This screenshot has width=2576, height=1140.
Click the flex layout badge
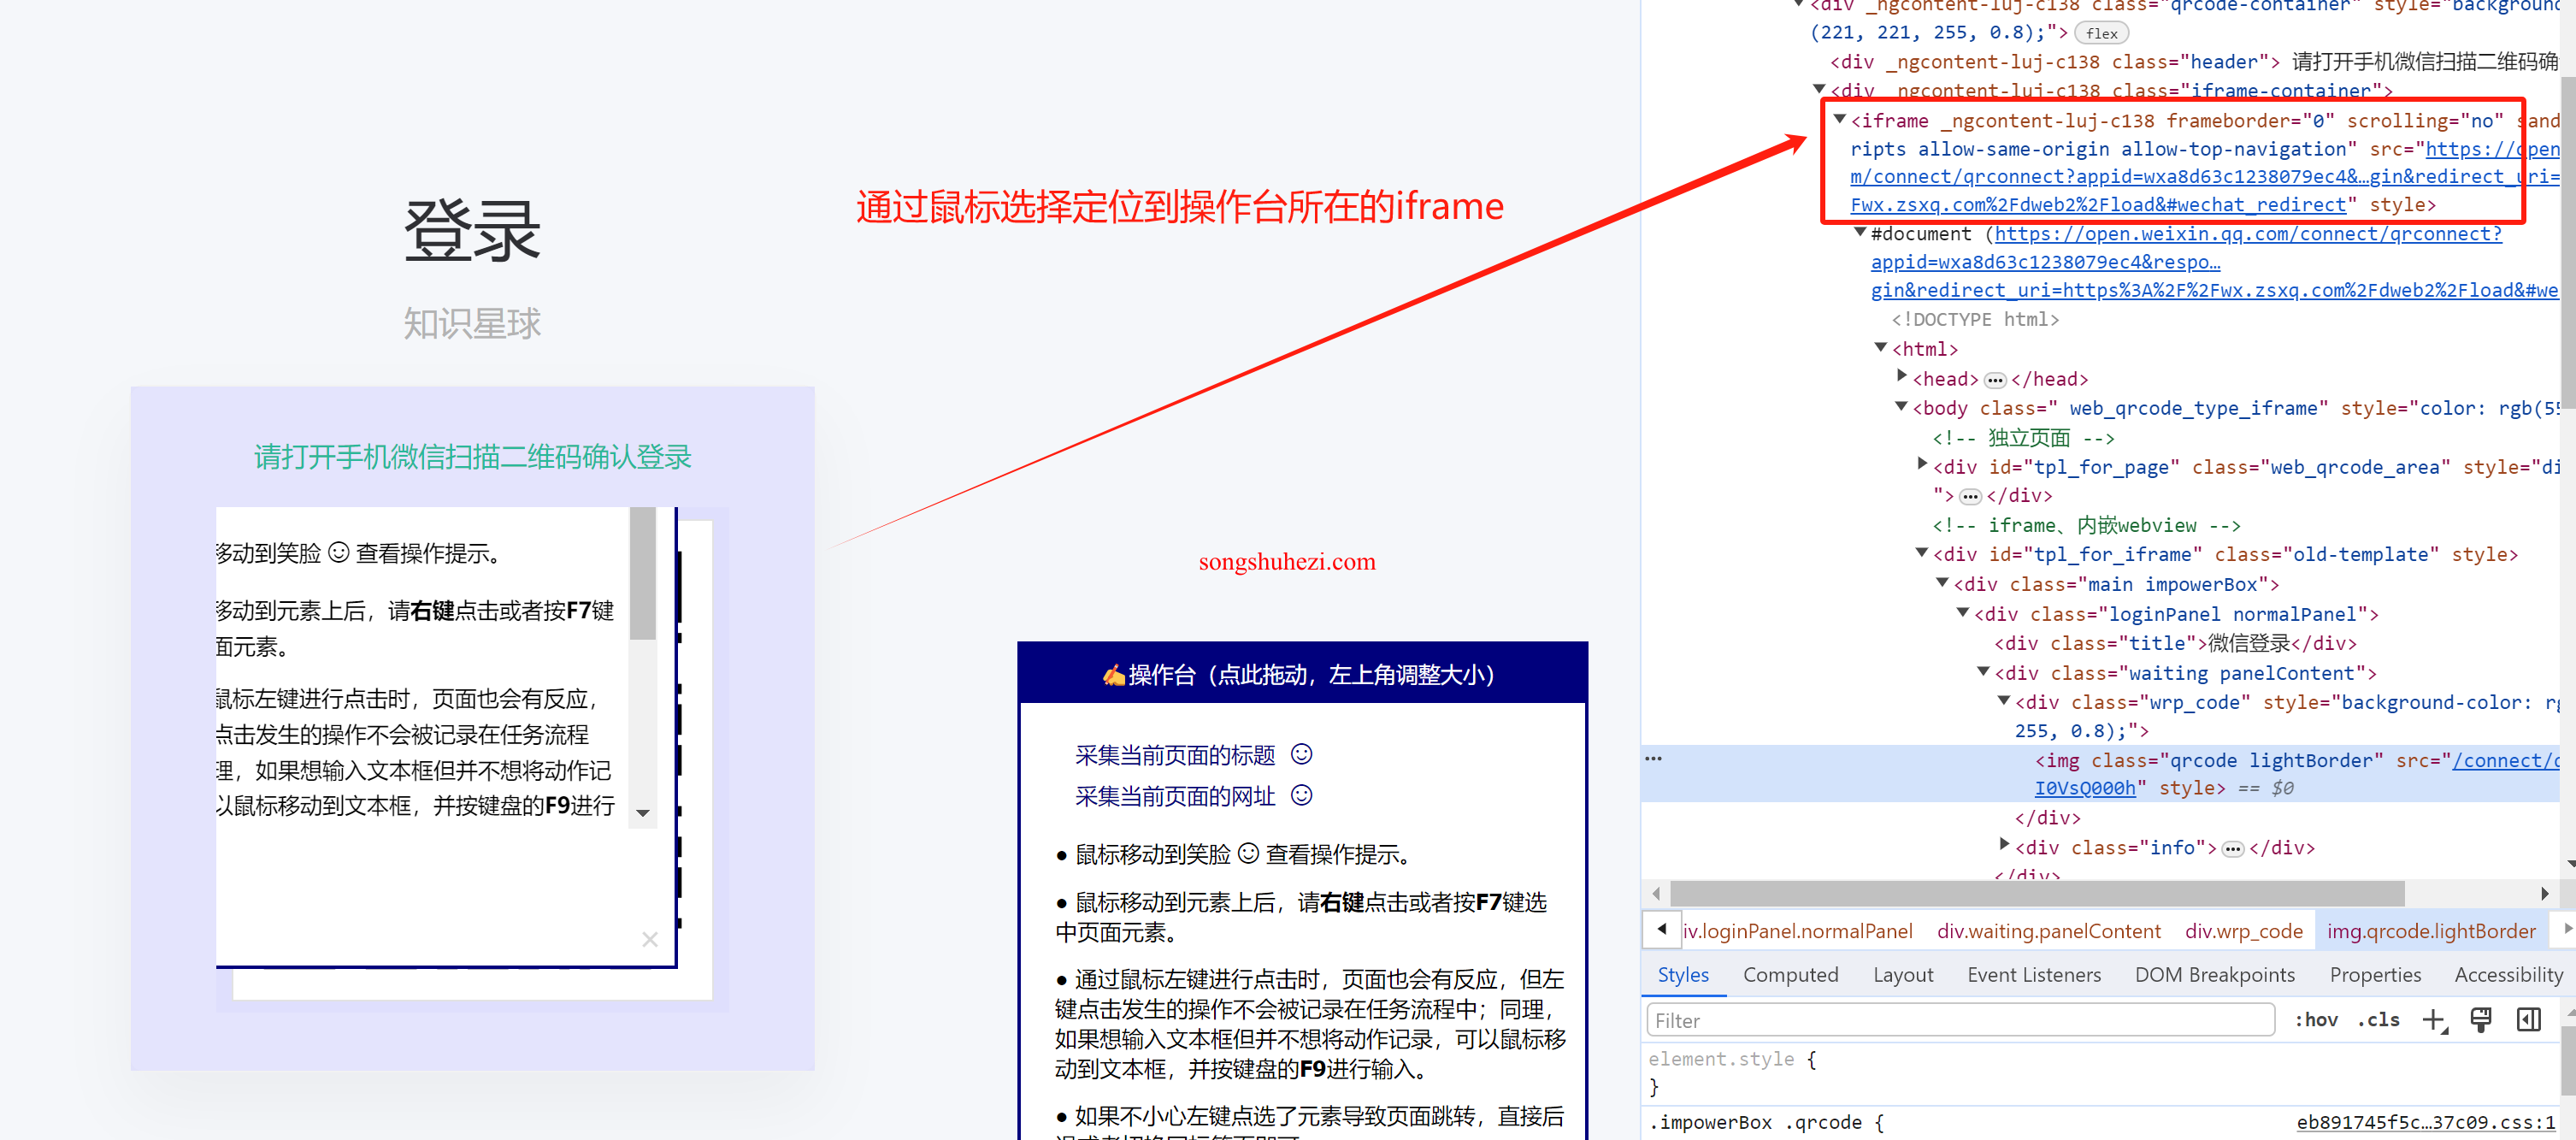(2101, 33)
